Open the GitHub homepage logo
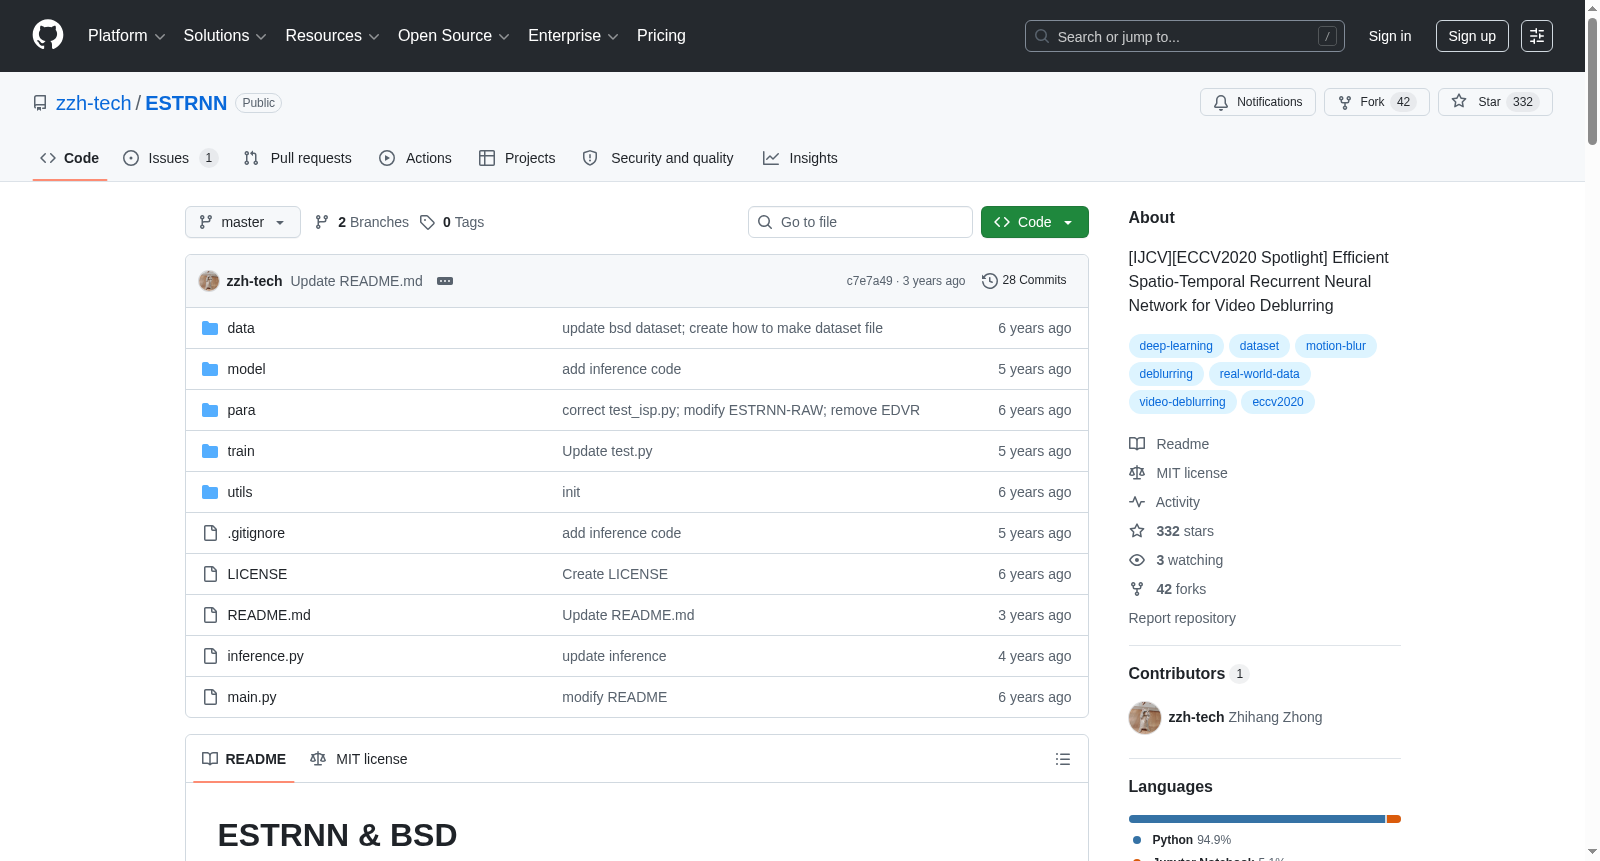 [48, 35]
